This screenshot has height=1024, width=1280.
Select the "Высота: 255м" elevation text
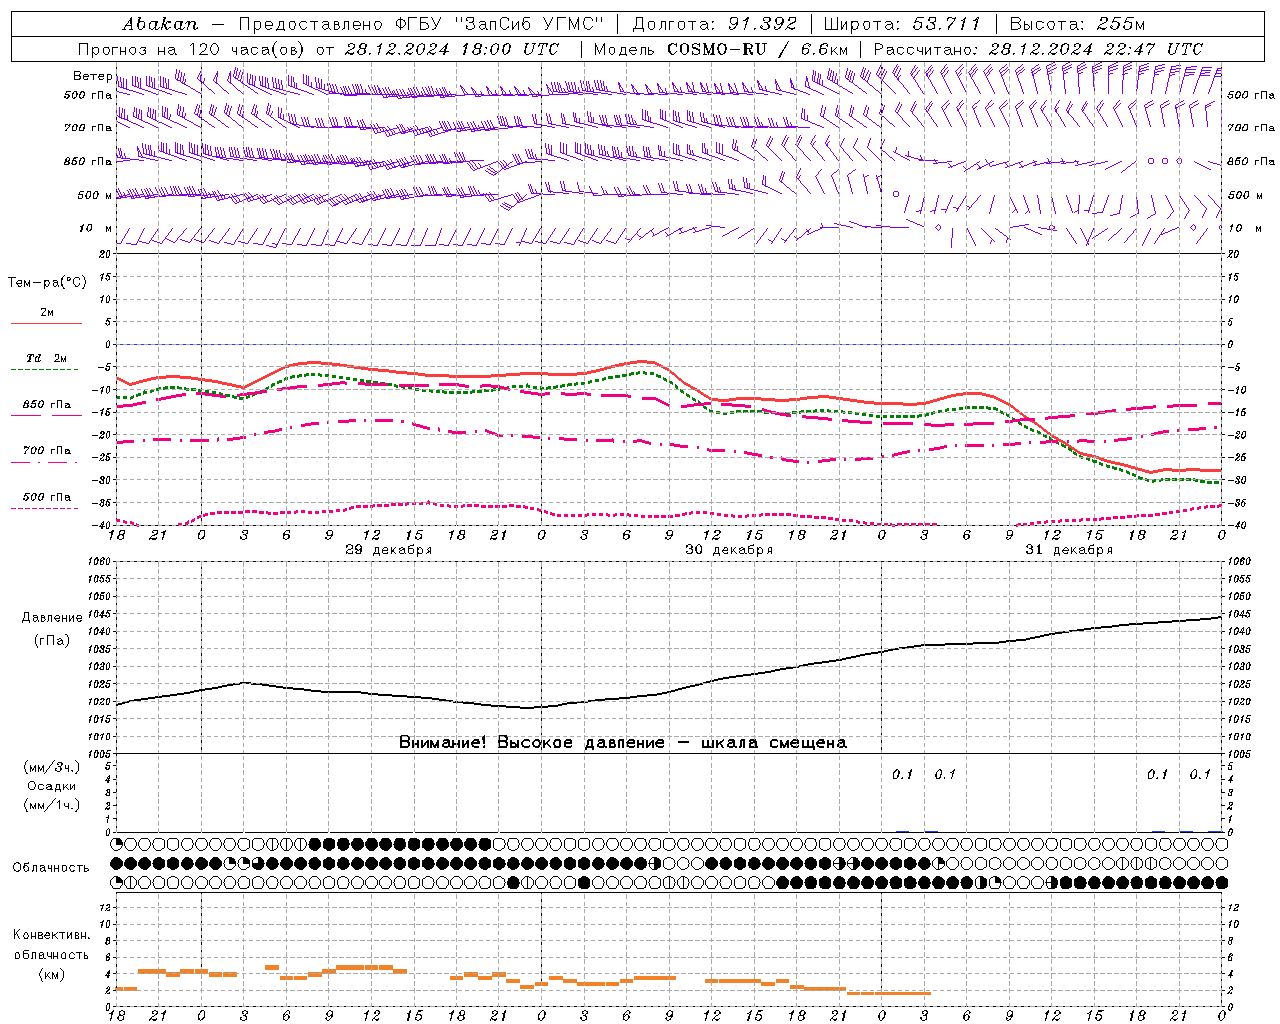coord(1077,24)
